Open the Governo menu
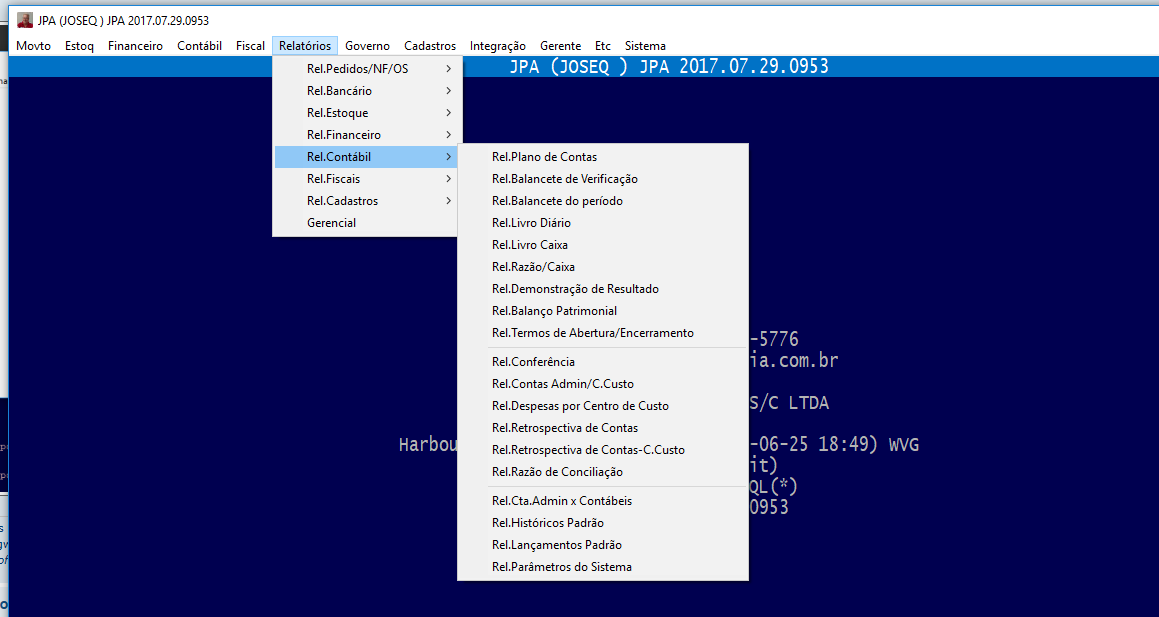This screenshot has width=1159, height=617. click(367, 46)
